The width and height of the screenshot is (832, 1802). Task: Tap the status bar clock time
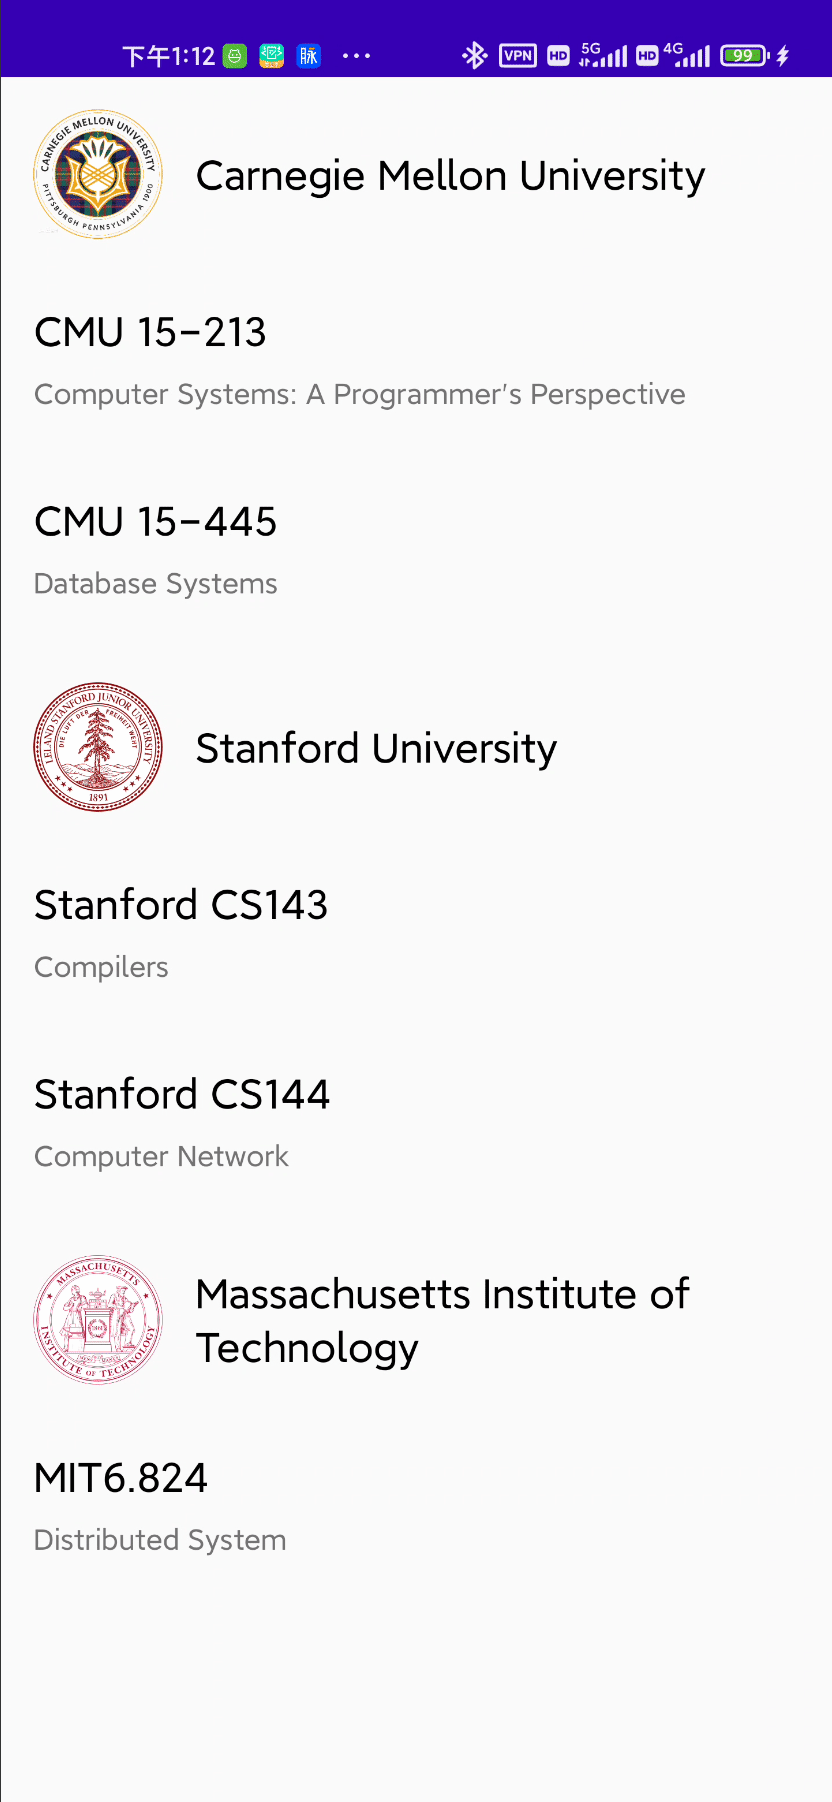(168, 56)
